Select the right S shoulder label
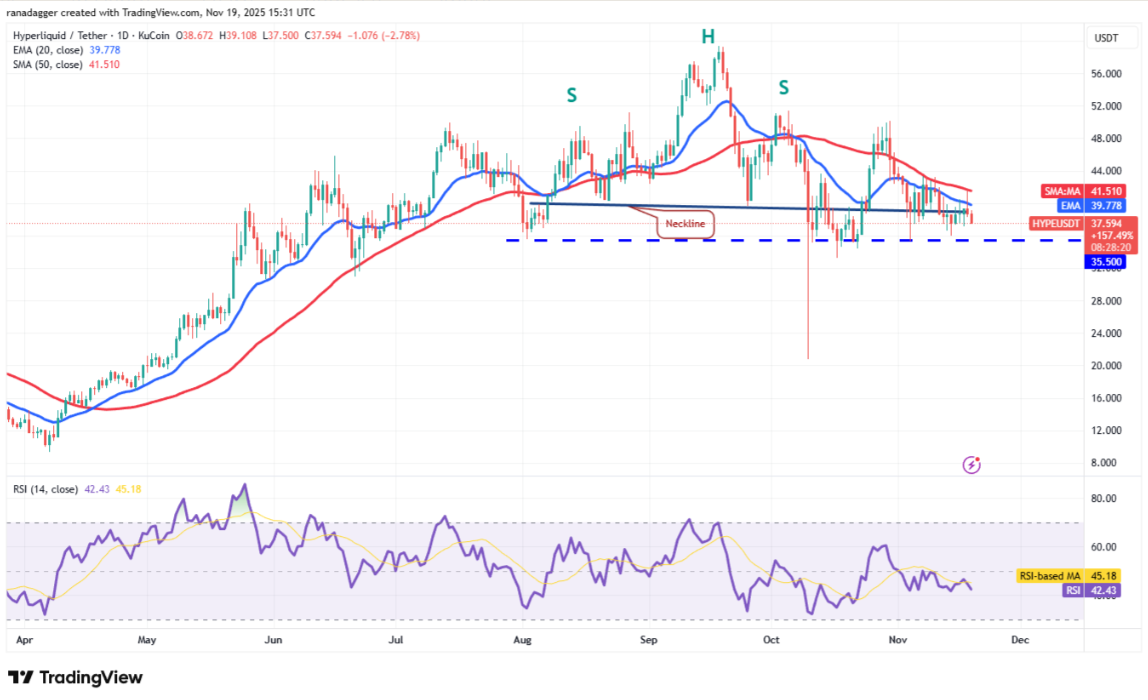Image resolution: width=1148 pixels, height=700 pixels. point(784,88)
